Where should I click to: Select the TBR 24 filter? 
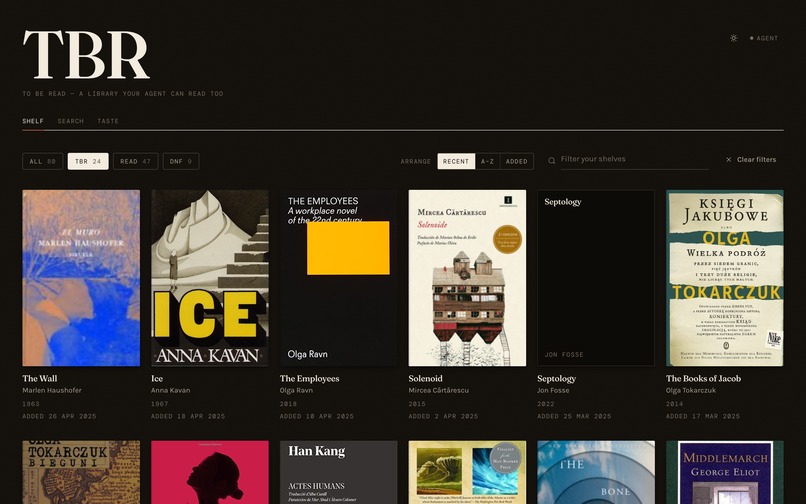88,161
